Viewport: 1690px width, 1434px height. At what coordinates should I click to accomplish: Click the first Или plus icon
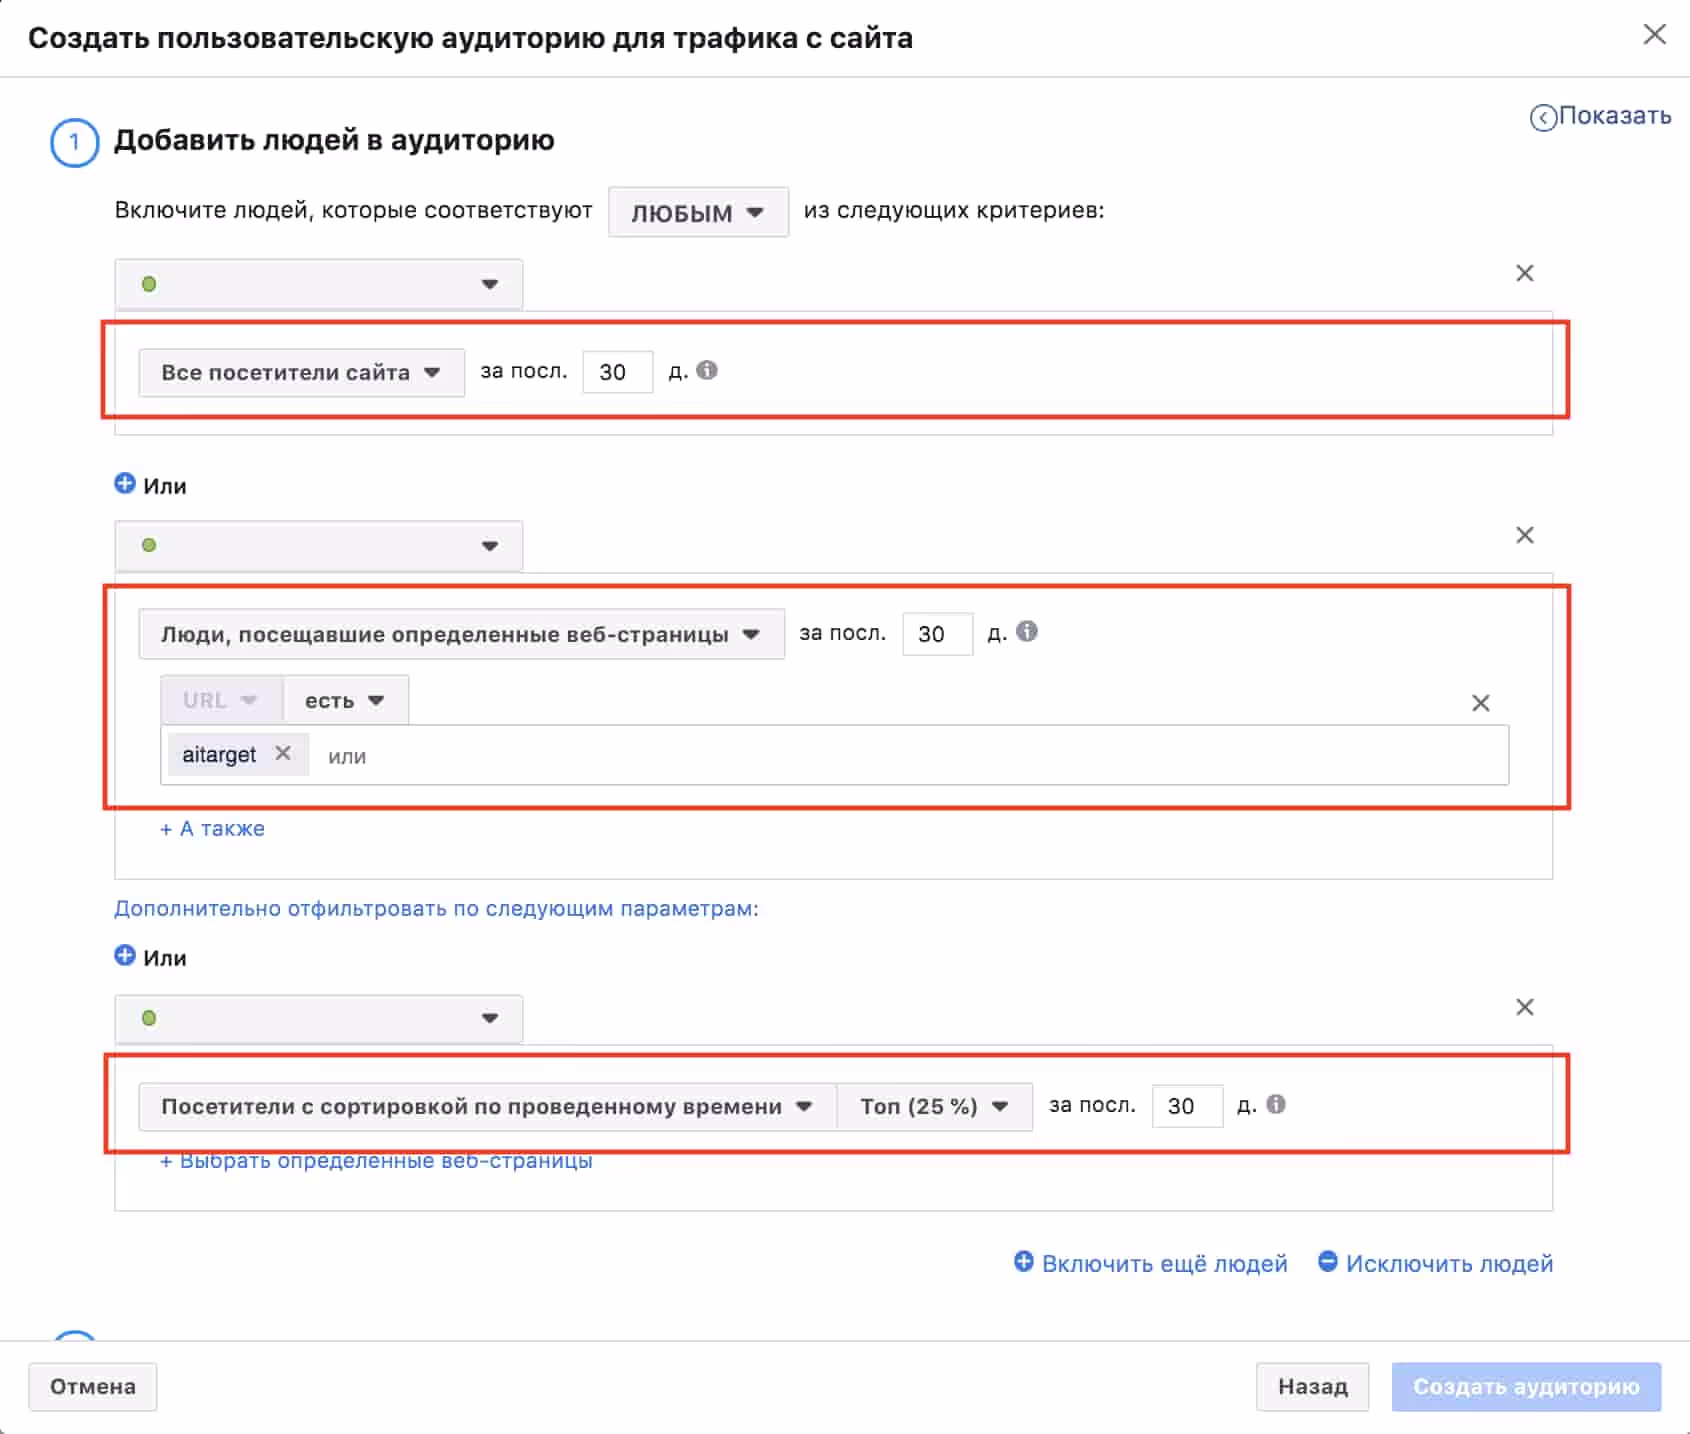coord(125,484)
